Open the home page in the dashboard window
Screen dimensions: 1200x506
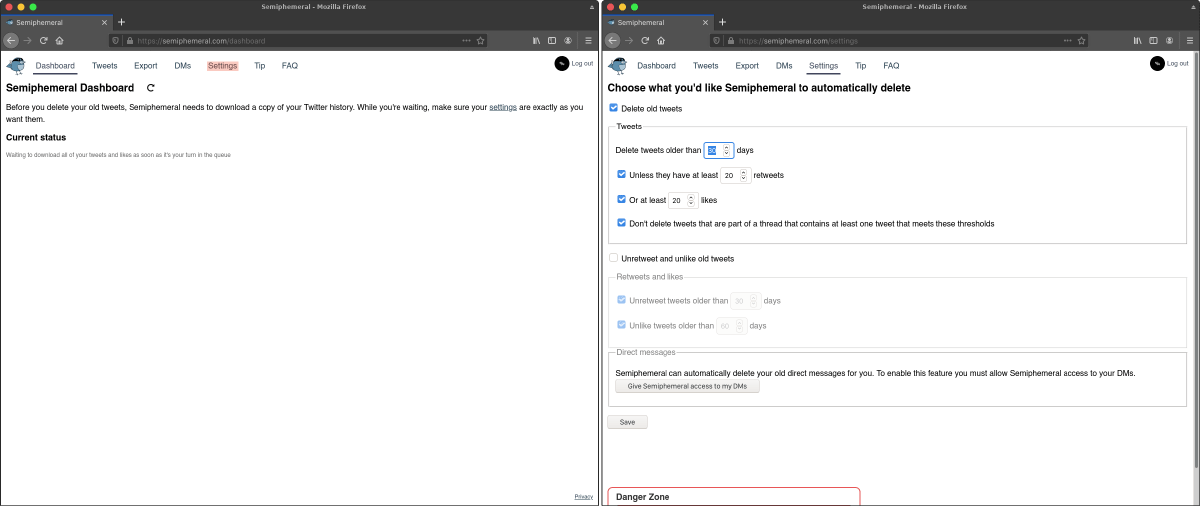pos(59,40)
